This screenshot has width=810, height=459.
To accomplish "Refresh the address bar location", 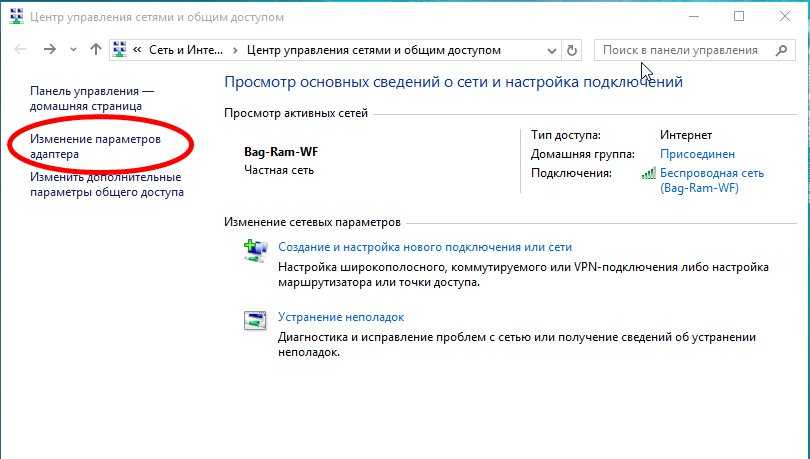I will click(572, 49).
